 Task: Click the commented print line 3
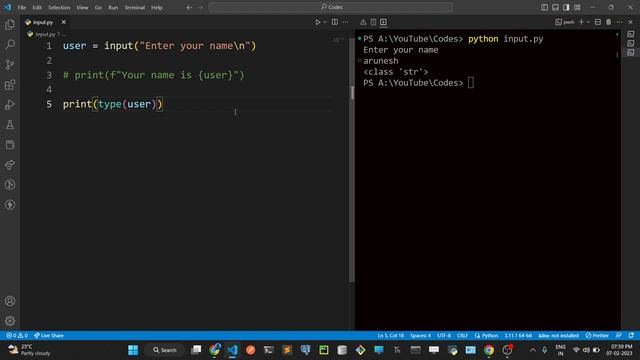tap(153, 75)
